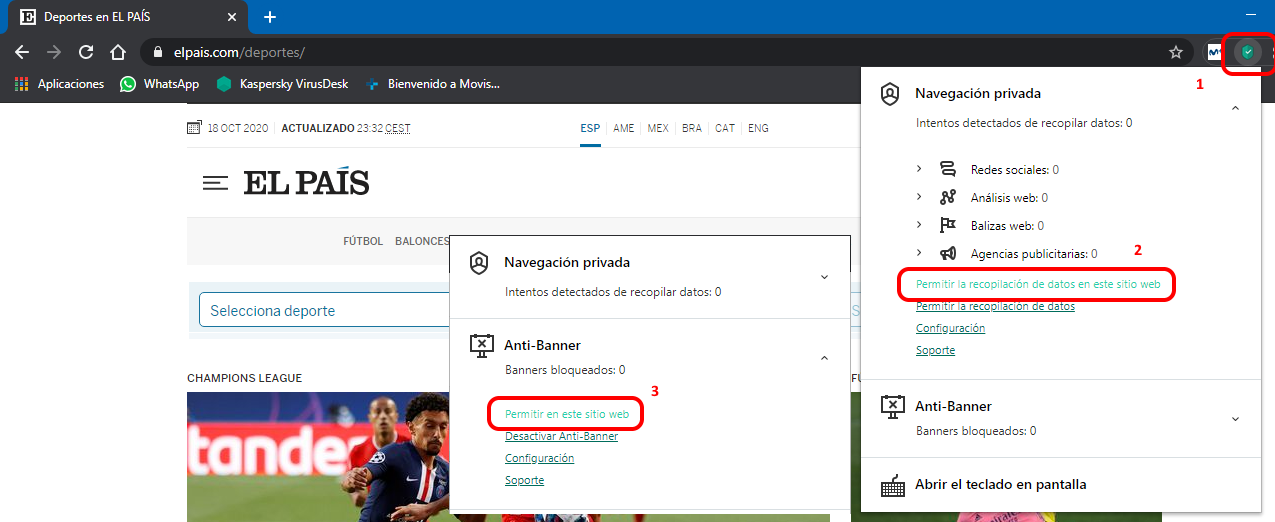
Task: Collapse Anti-Banner in the middle popup
Action: tap(824, 356)
